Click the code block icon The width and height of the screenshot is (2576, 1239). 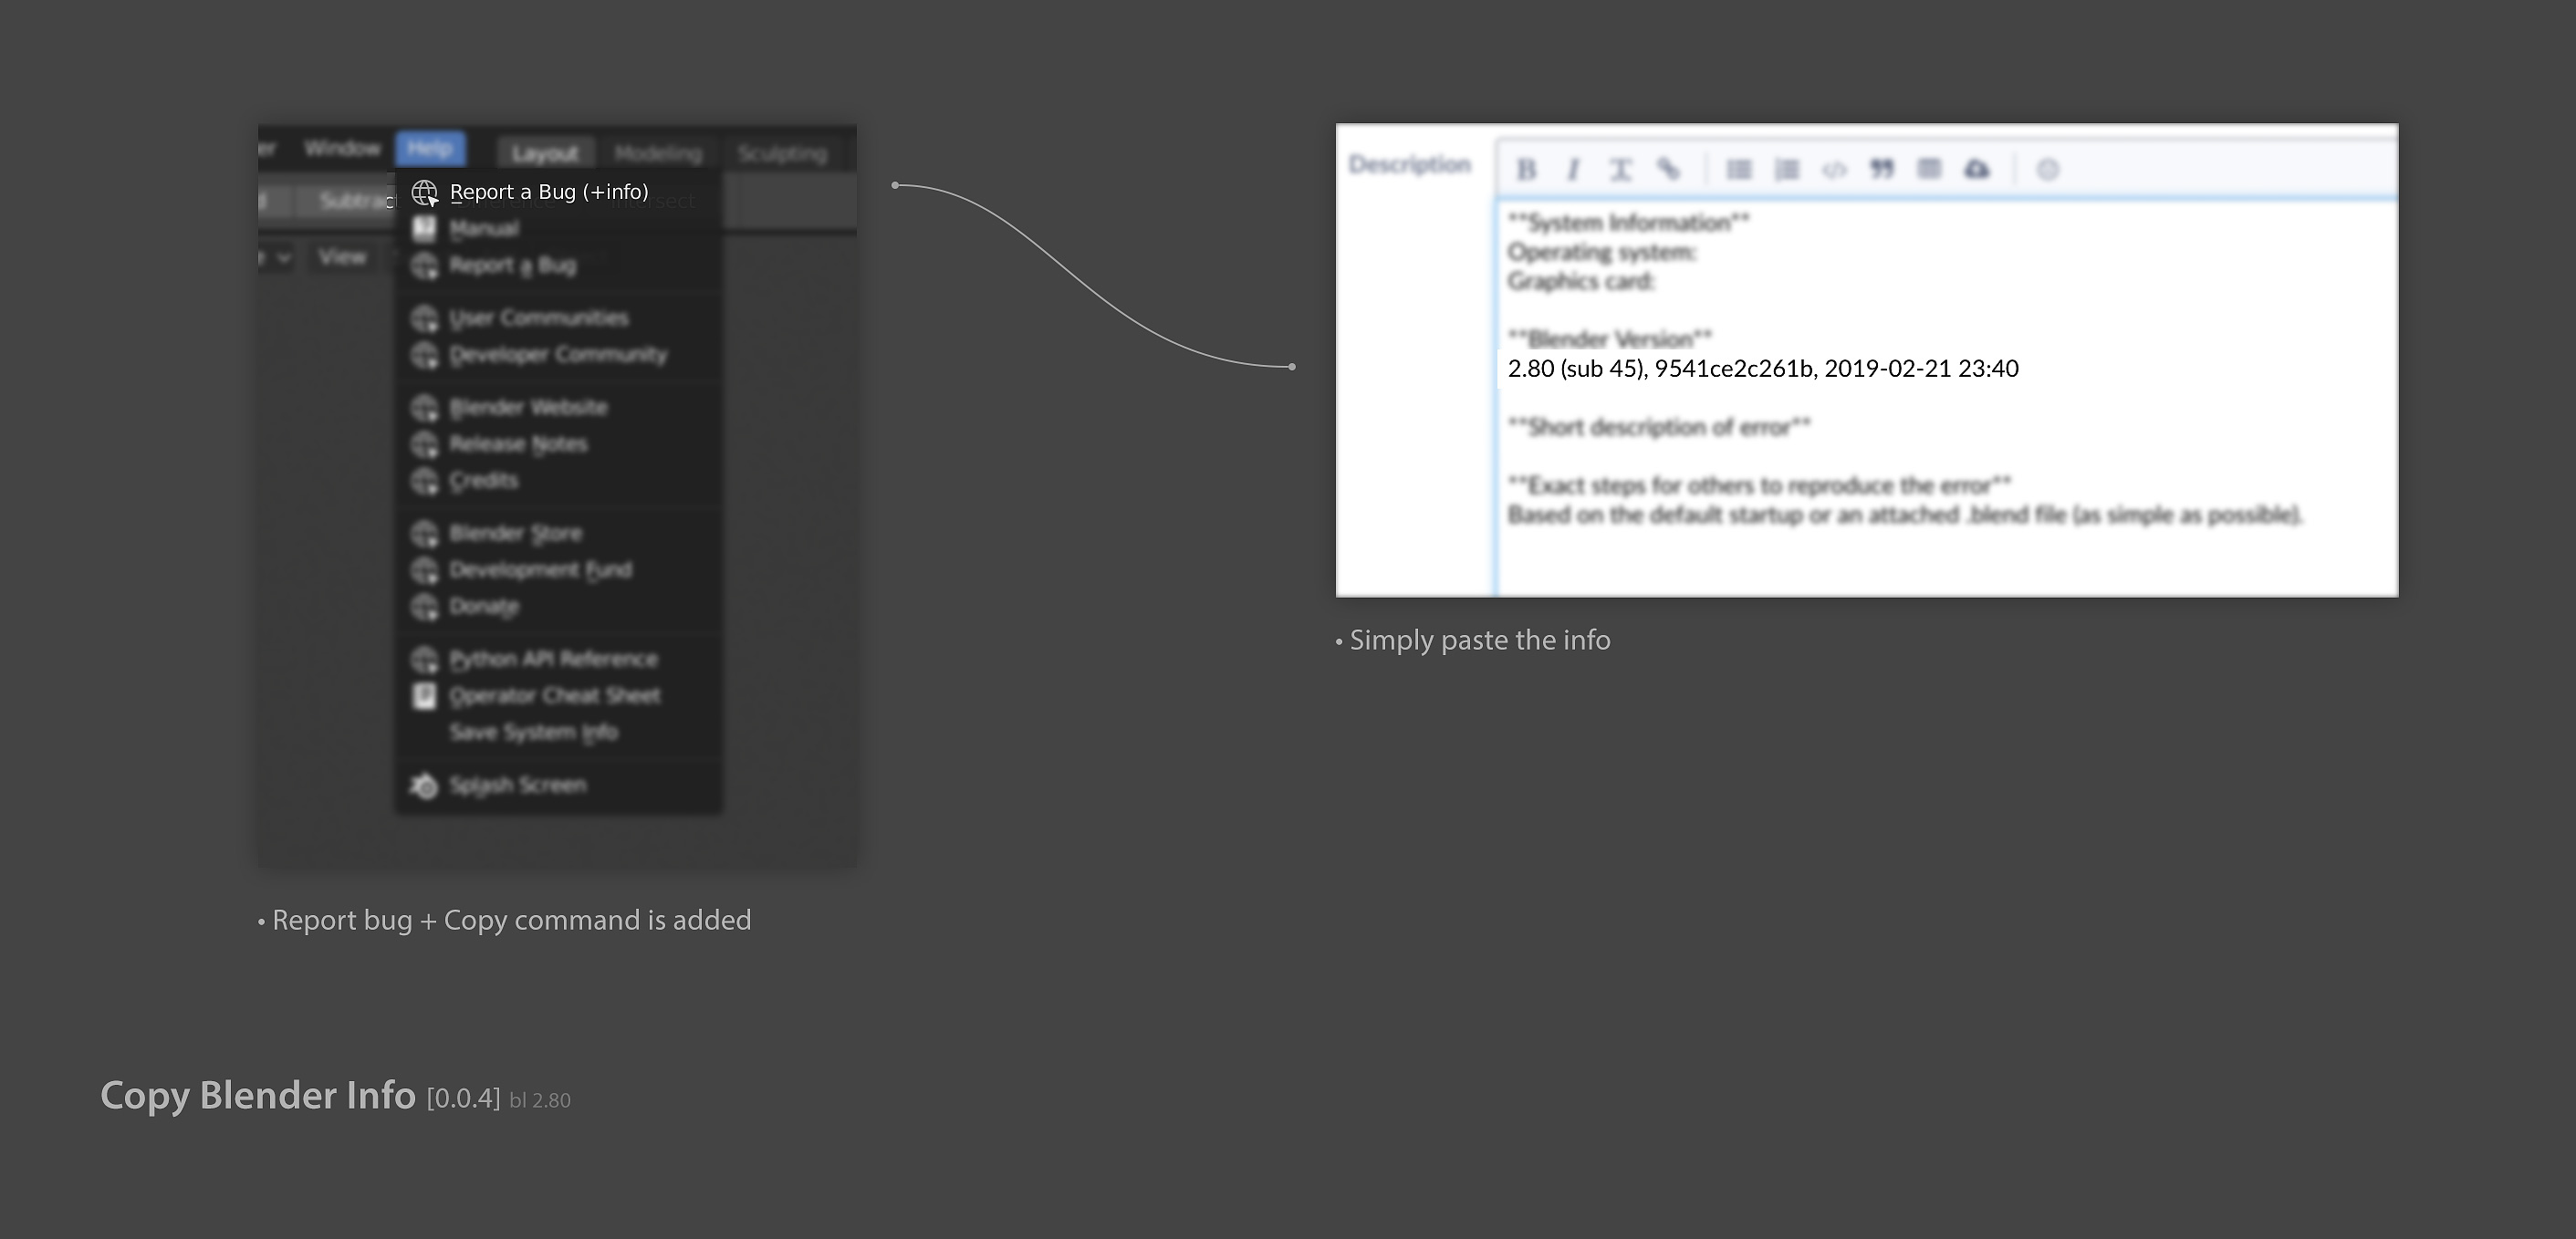(x=1834, y=169)
